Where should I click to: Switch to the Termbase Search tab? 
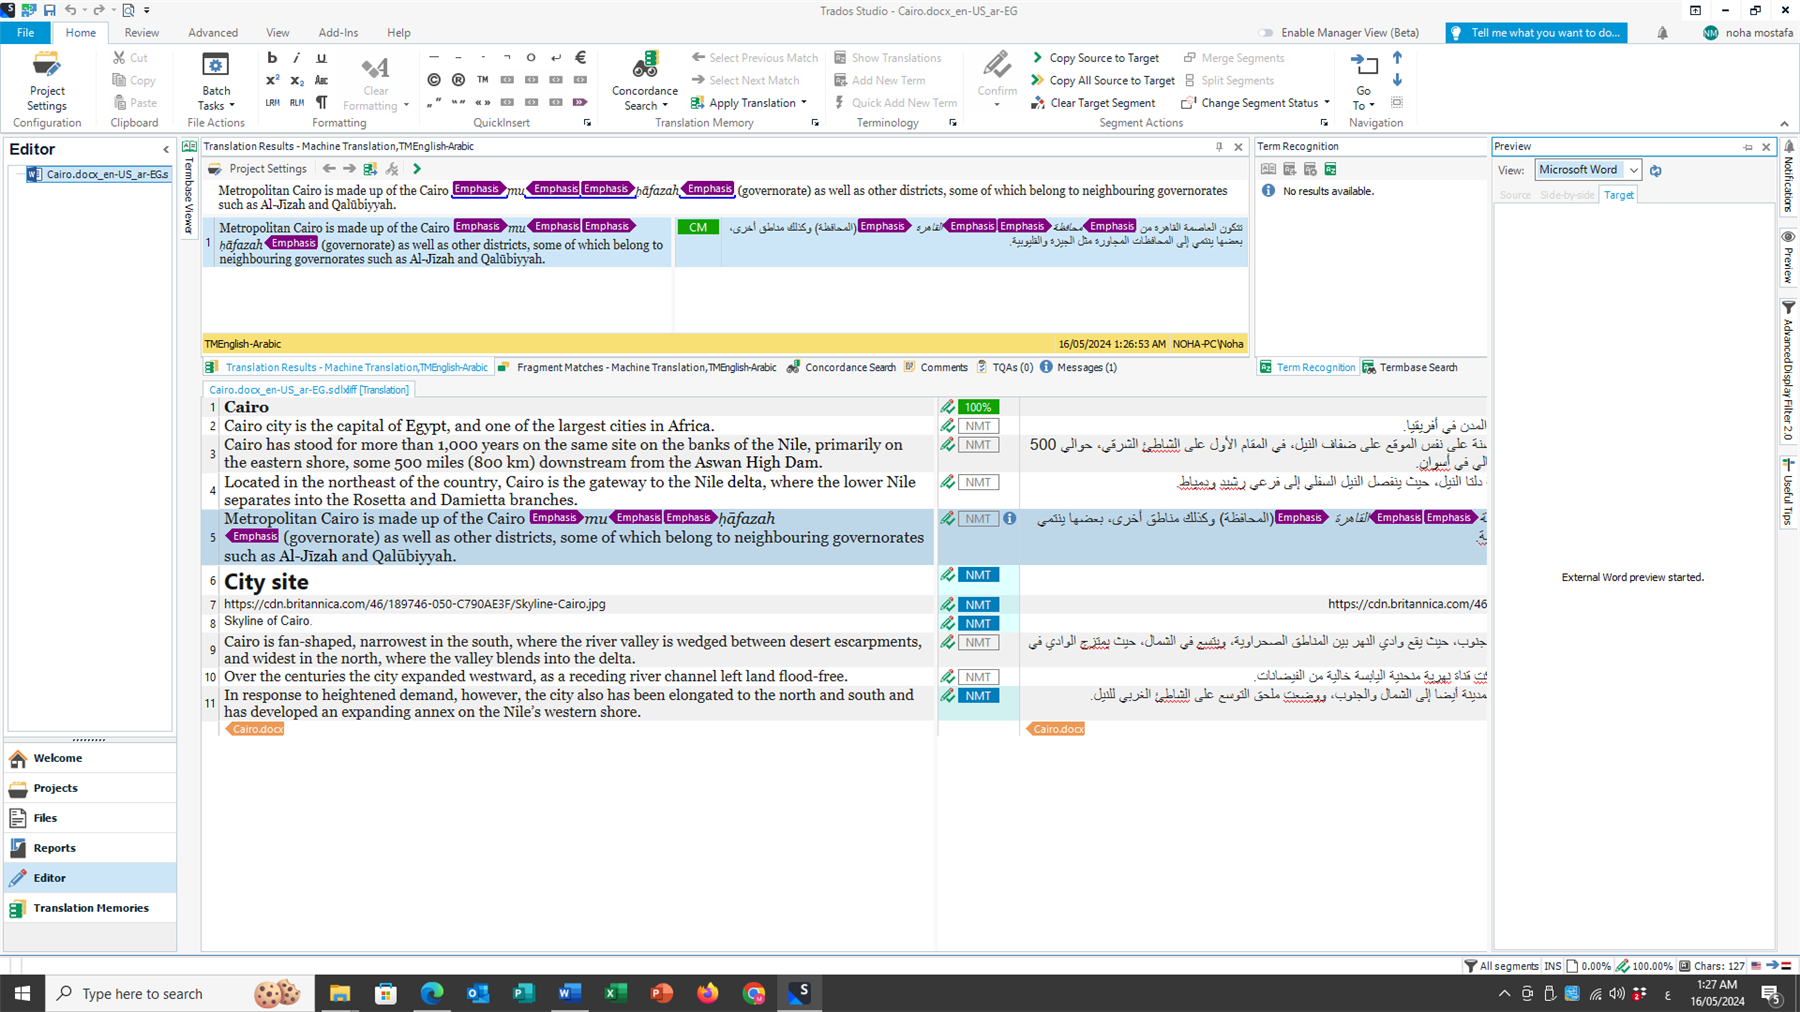pos(1409,367)
